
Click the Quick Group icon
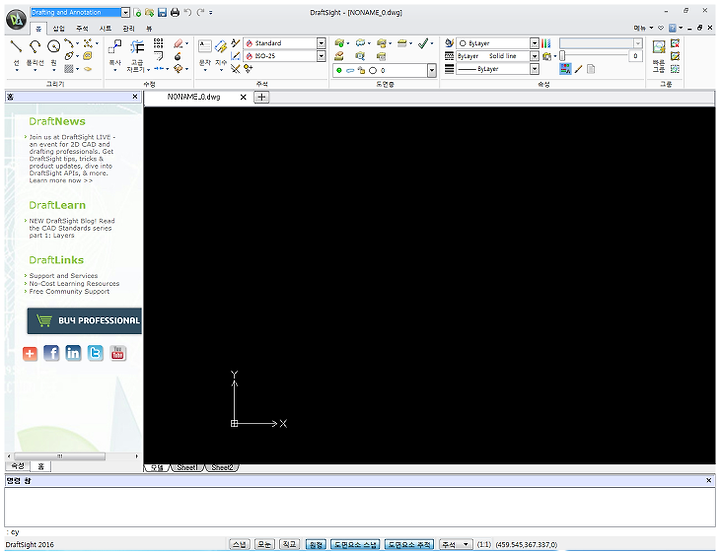click(659, 47)
